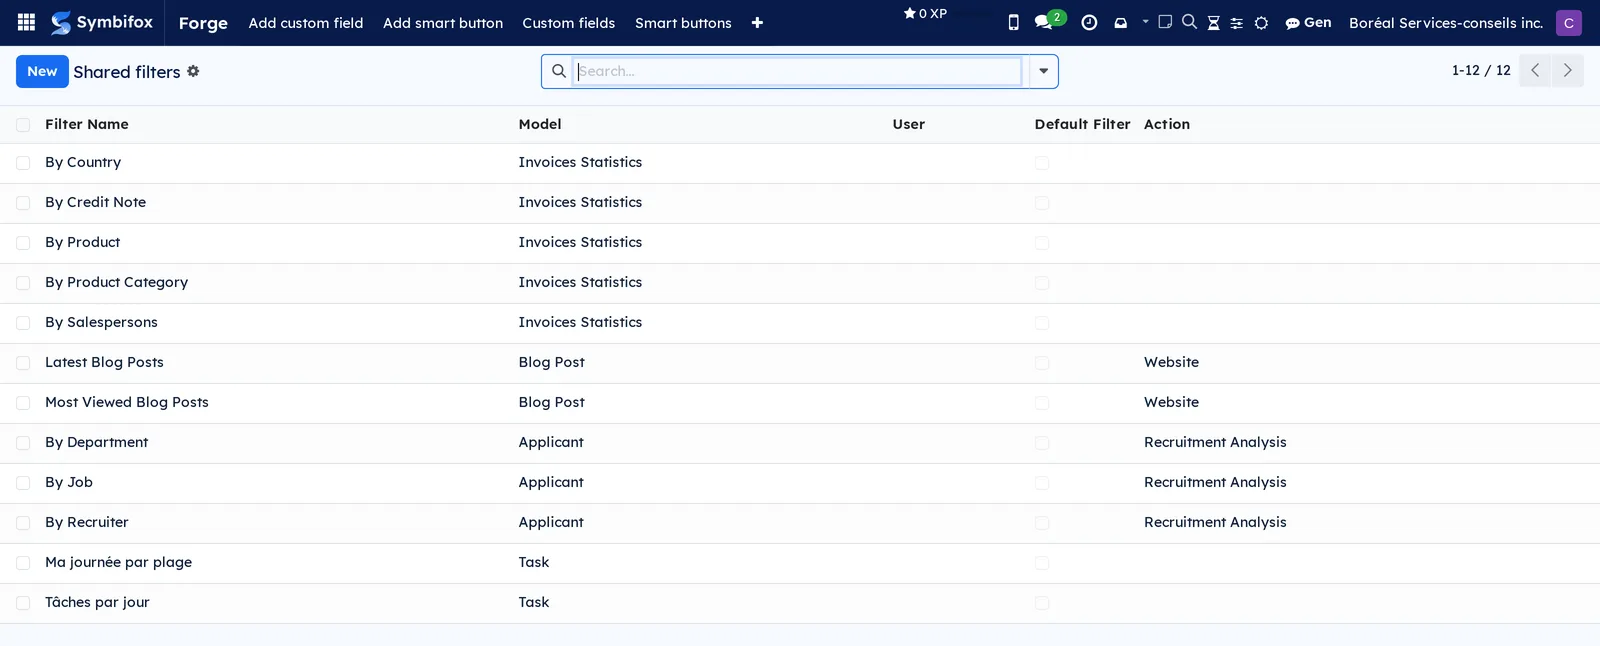1600x646 pixels.
Task: Open the Most Viewed Blog Posts record
Action: 127,402
